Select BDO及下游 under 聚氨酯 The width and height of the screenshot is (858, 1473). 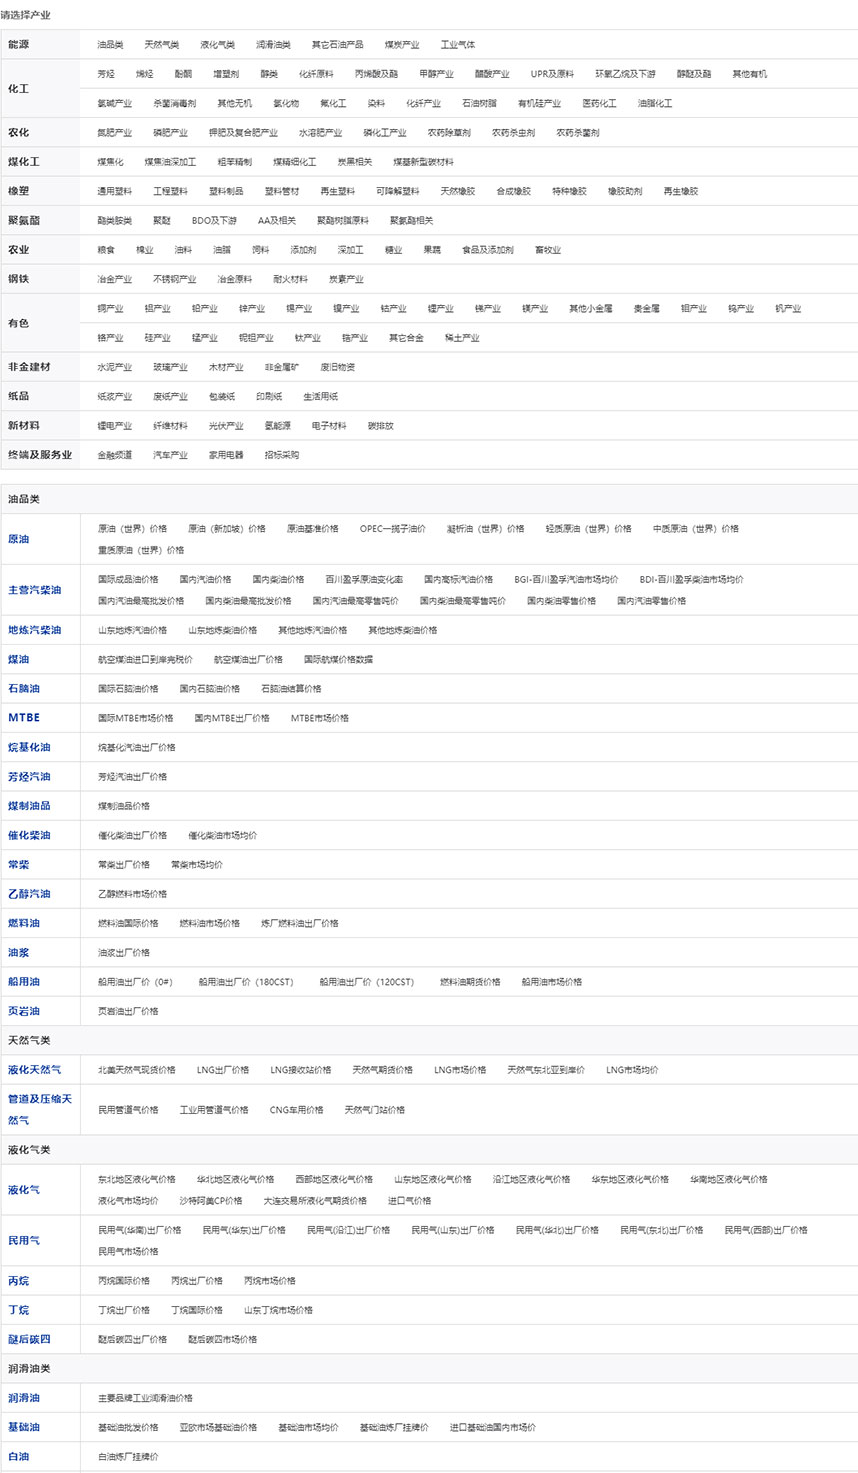tap(214, 221)
